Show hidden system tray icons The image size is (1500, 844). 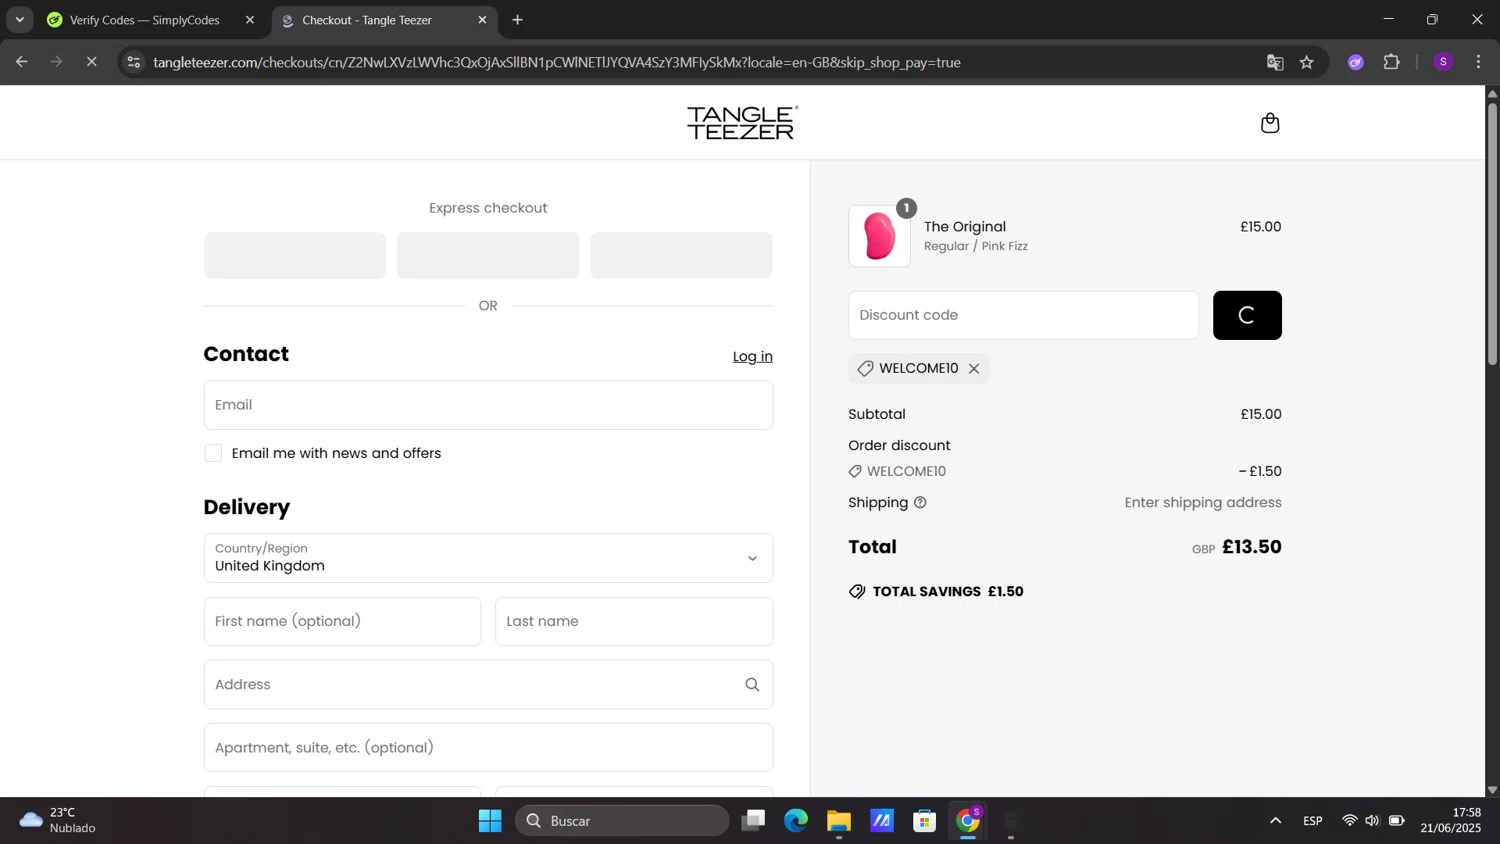1275,821
